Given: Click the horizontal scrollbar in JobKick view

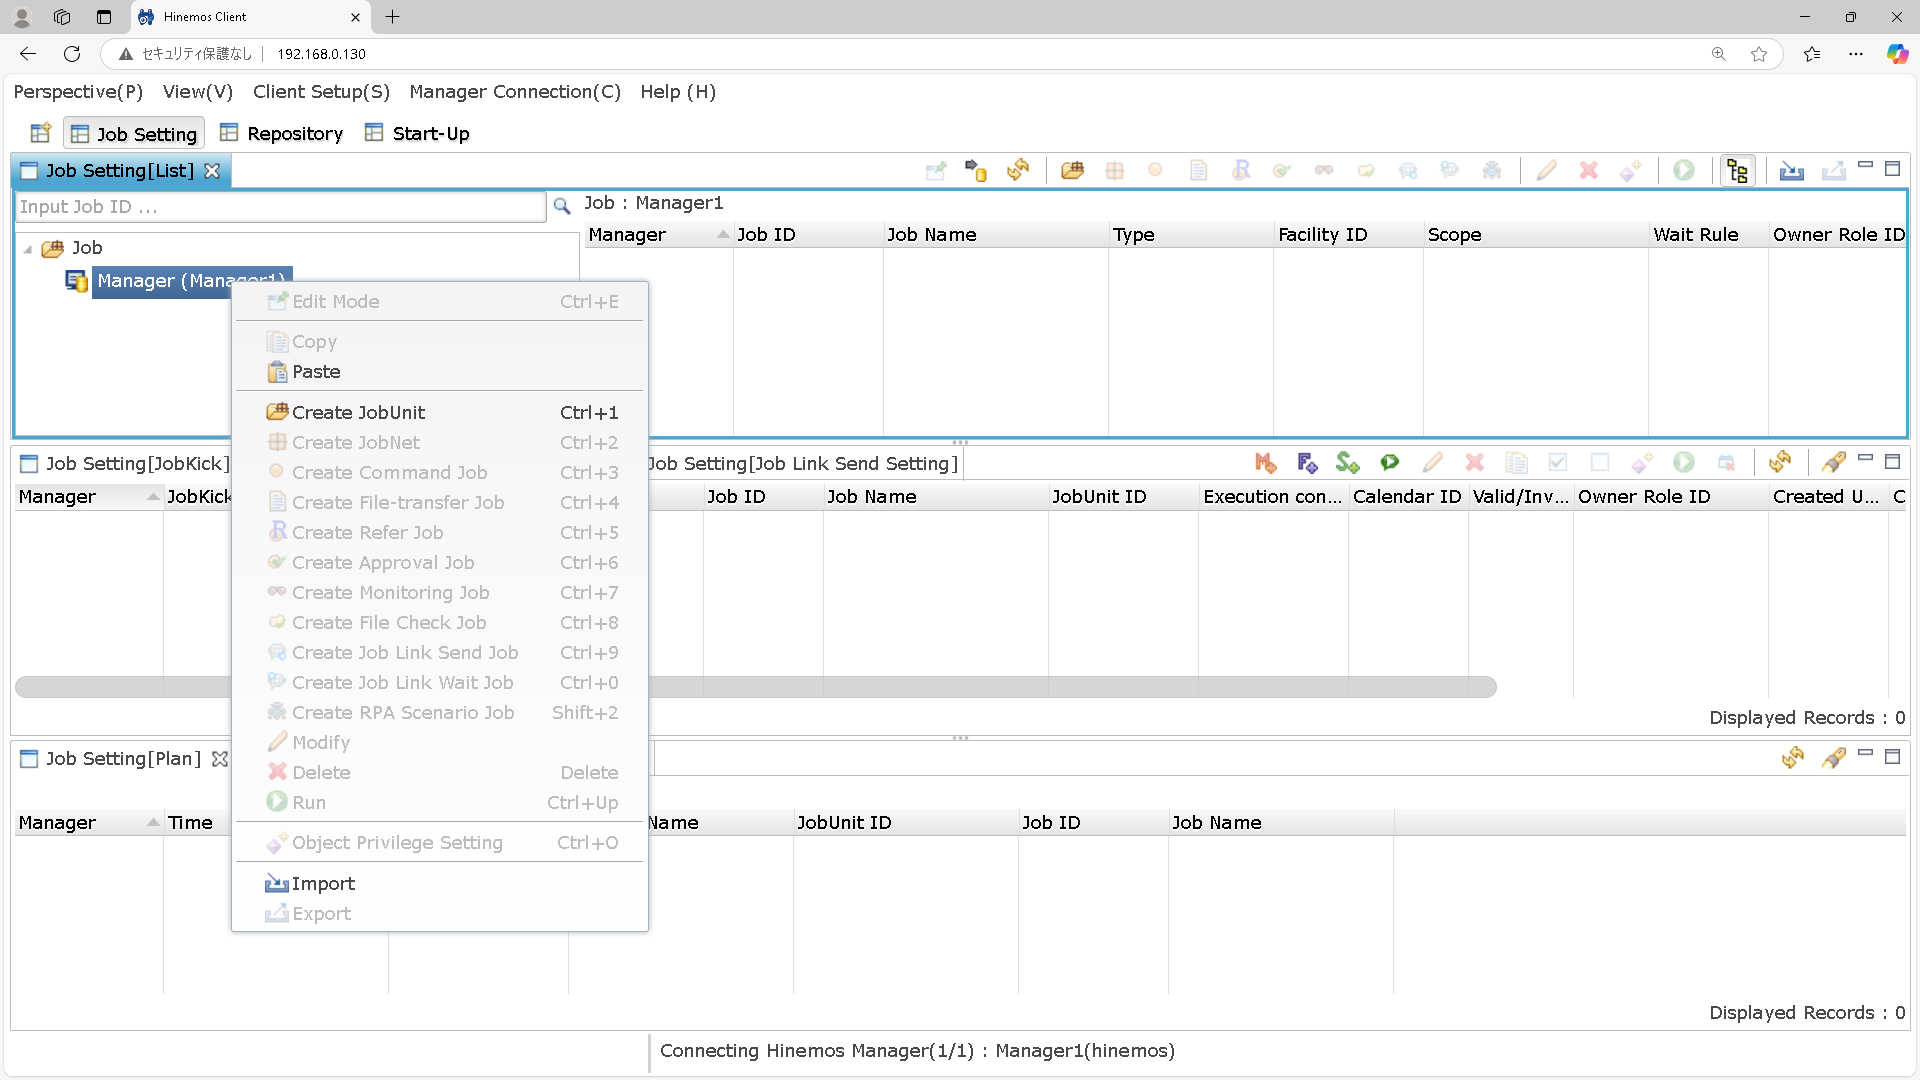Looking at the screenshot, I should [x=1000, y=687].
